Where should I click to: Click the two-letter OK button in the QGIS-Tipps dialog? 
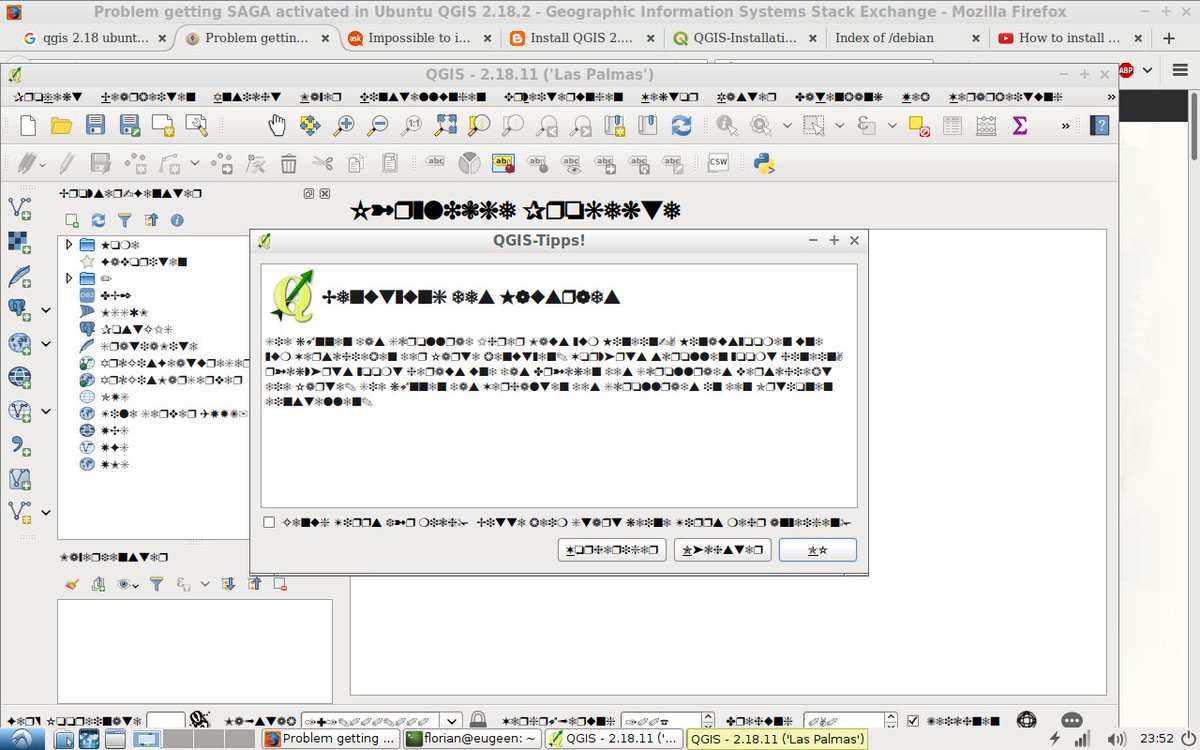point(817,550)
